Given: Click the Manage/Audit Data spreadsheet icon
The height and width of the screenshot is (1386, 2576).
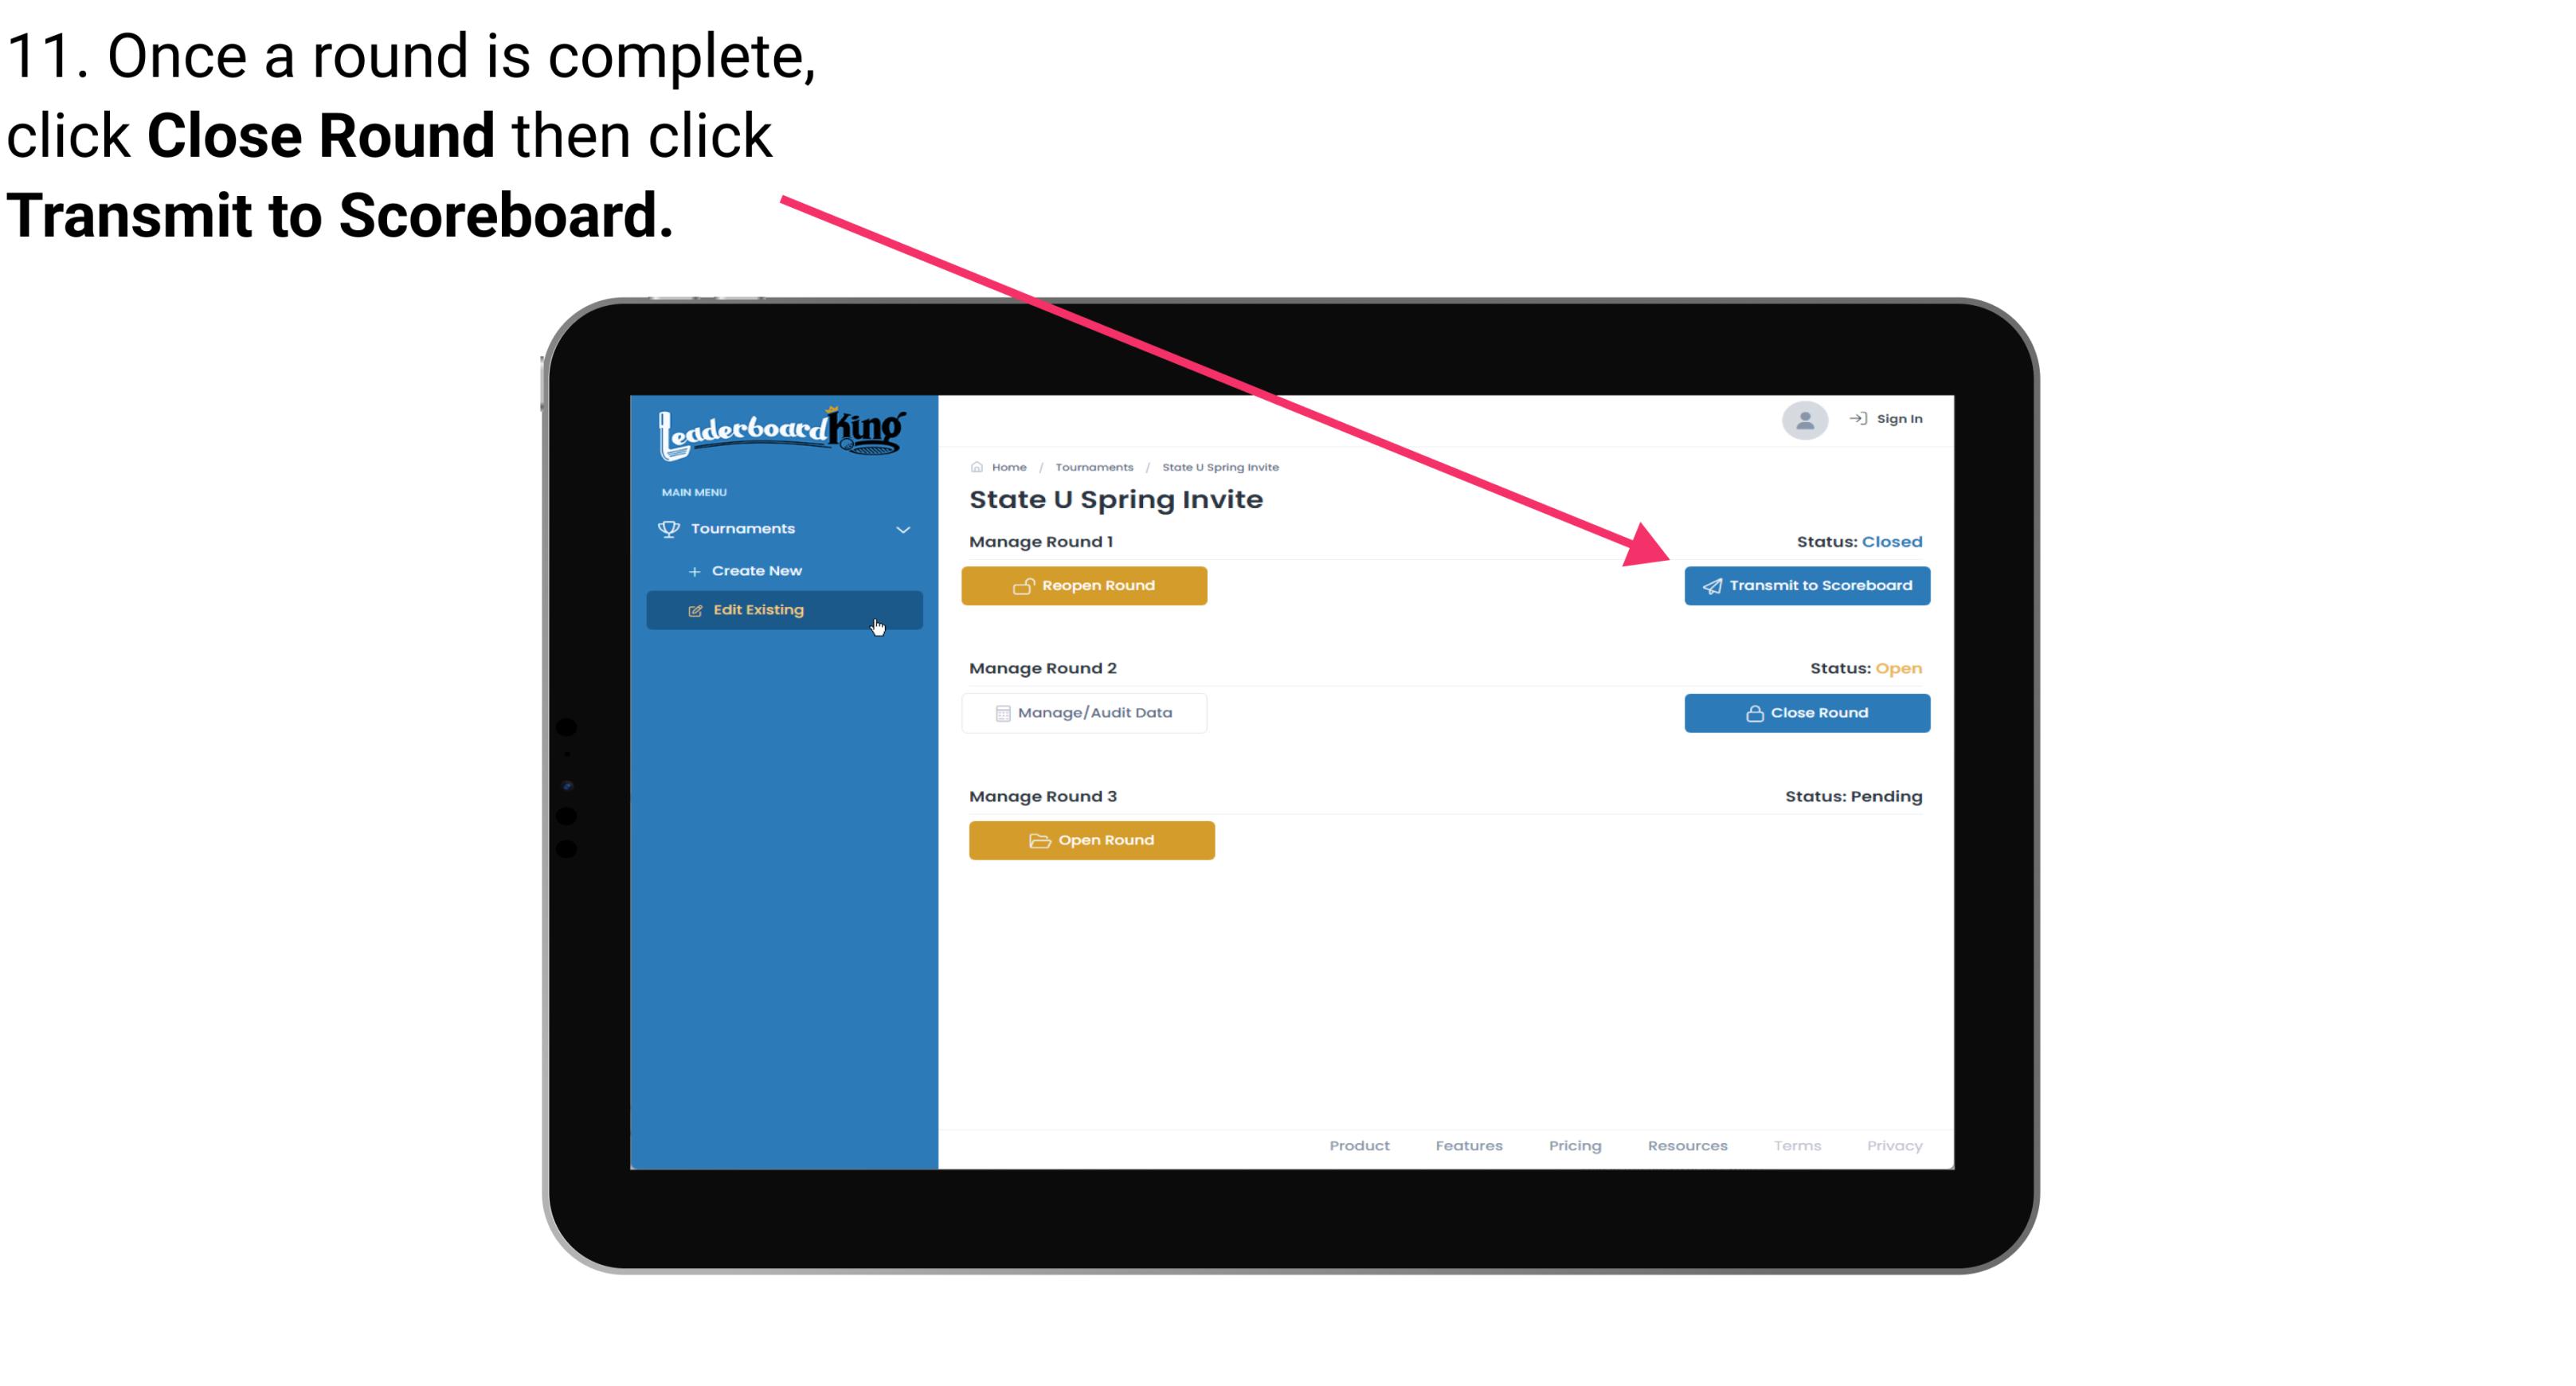Looking at the screenshot, I should pyautogui.click(x=1000, y=714).
